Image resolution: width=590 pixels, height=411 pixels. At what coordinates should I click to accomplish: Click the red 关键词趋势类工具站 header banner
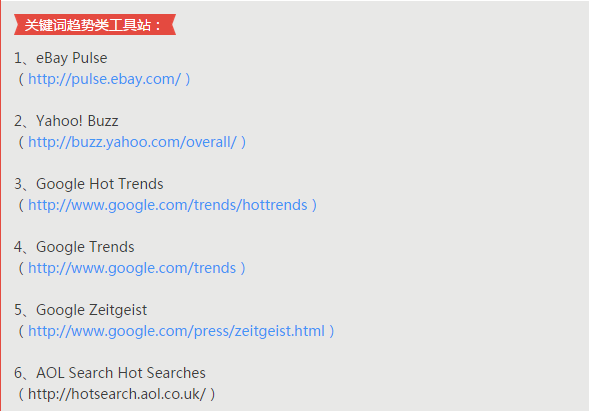point(95,25)
